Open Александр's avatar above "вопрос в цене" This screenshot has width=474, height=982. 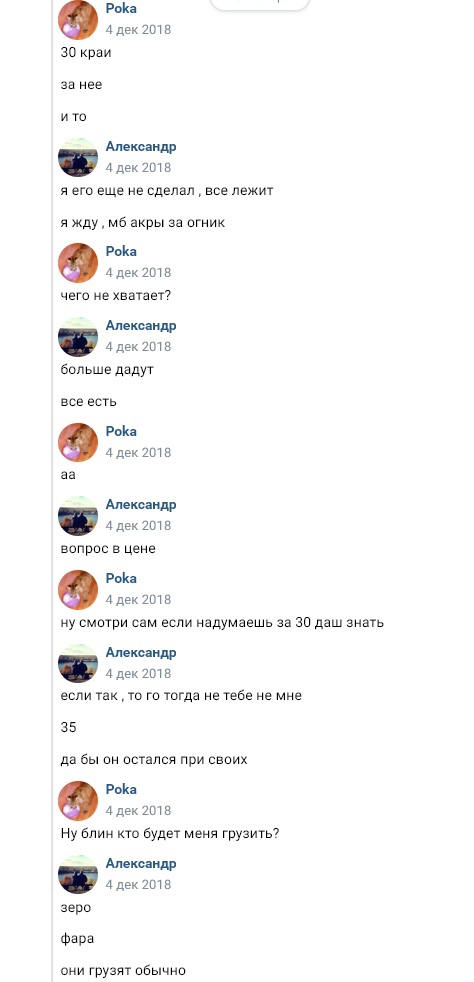coord(78,516)
